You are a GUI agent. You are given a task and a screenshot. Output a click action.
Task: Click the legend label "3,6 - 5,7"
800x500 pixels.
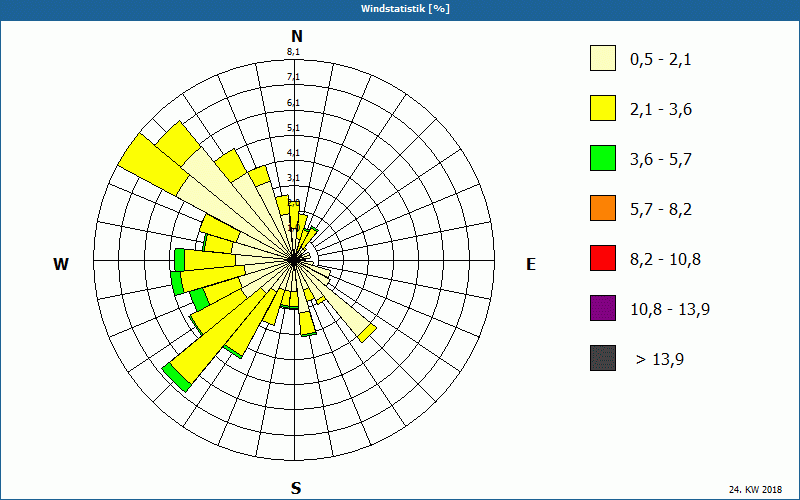pos(661,160)
